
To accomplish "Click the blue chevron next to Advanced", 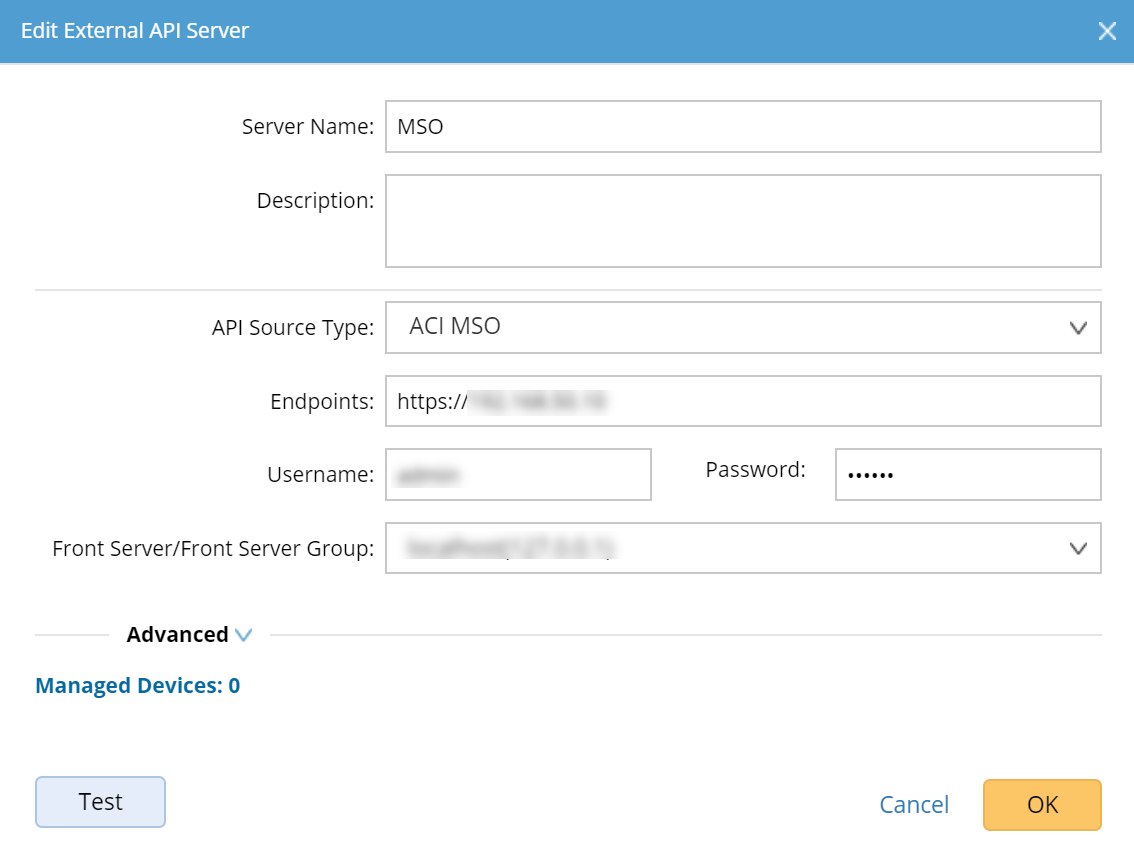I will (243, 635).
